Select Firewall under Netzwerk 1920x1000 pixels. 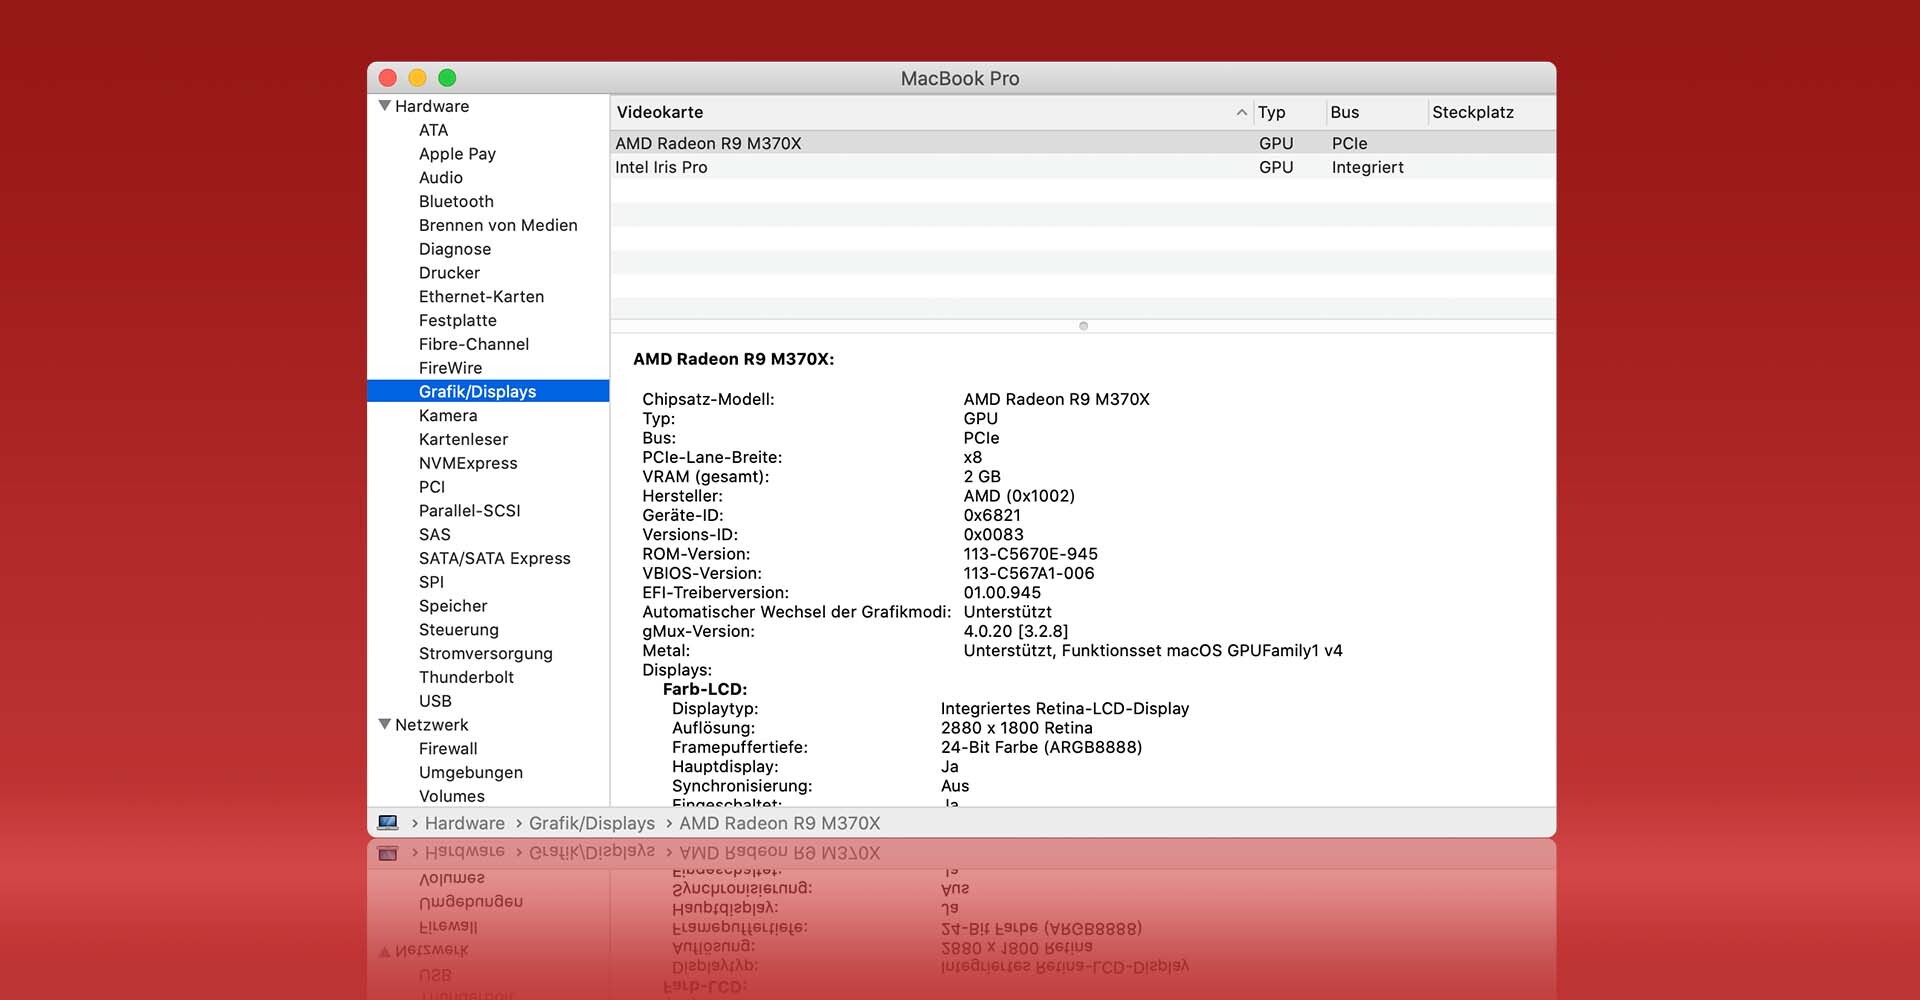447,748
